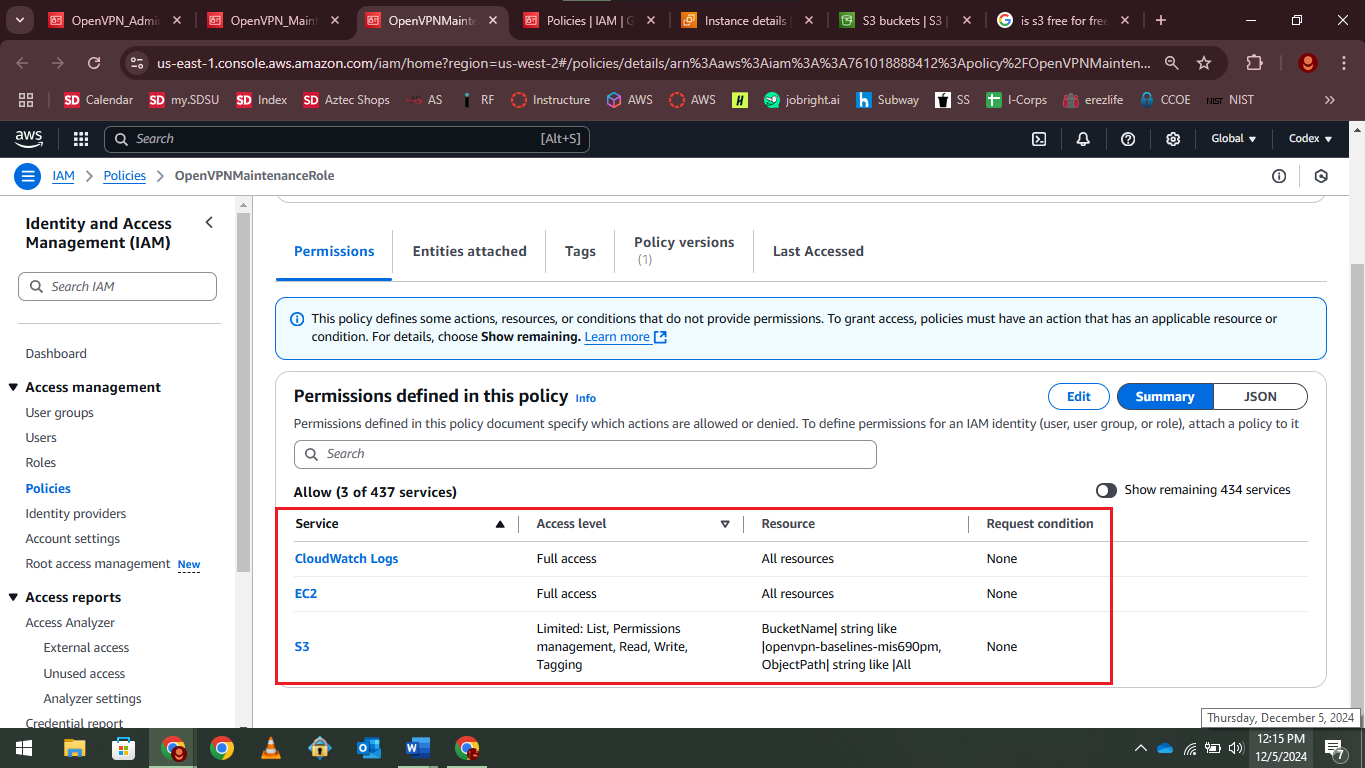
Task: Select the Permissions tab
Action: (x=334, y=252)
